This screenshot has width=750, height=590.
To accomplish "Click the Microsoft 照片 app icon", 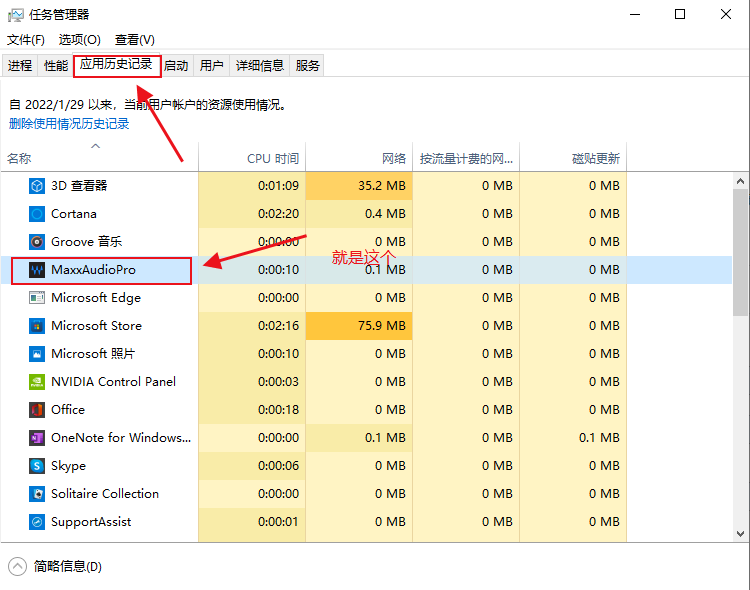I will (x=37, y=354).
